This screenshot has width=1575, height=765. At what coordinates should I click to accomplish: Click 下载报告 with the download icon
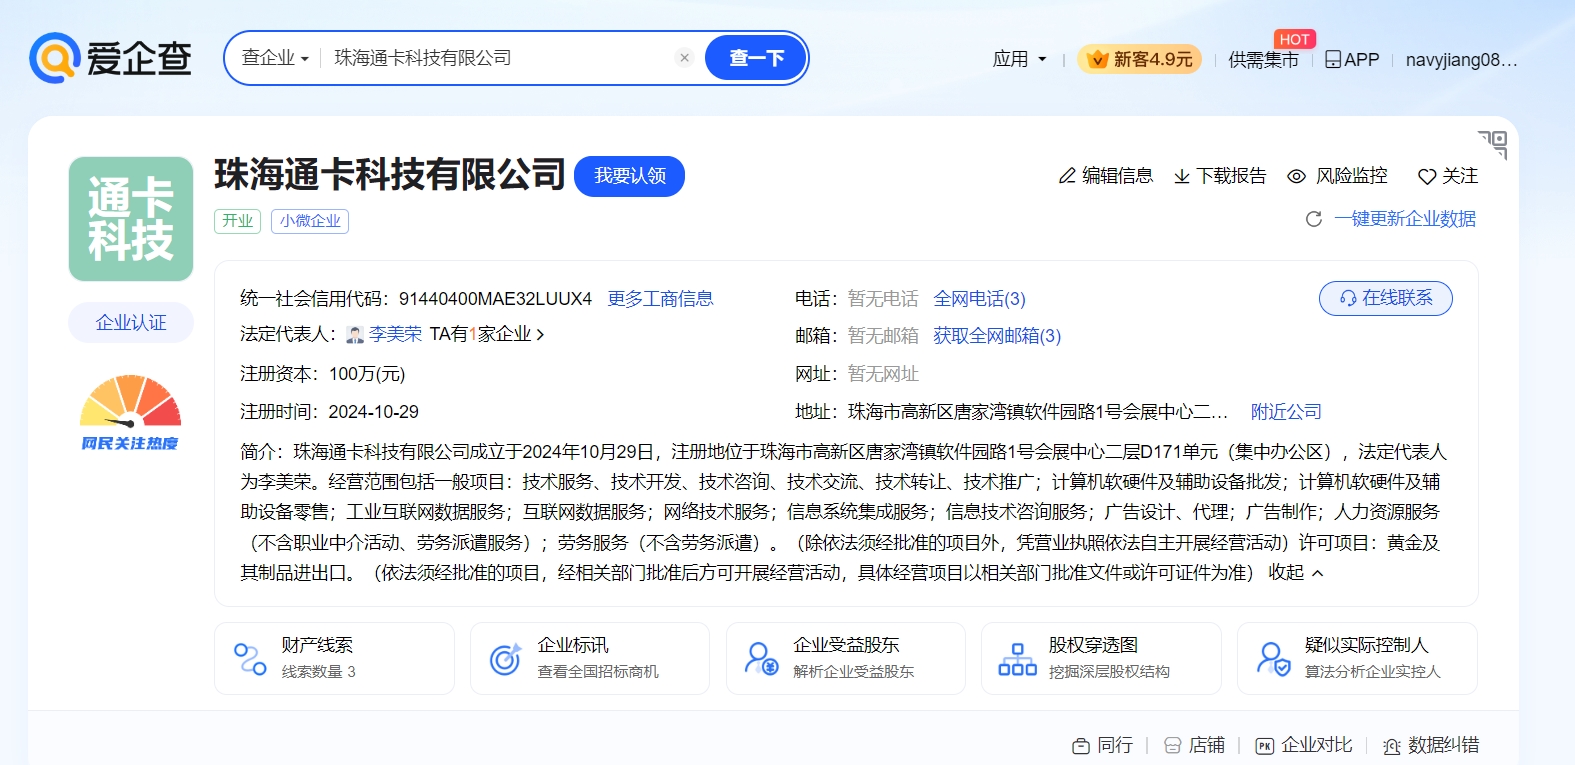[1220, 176]
